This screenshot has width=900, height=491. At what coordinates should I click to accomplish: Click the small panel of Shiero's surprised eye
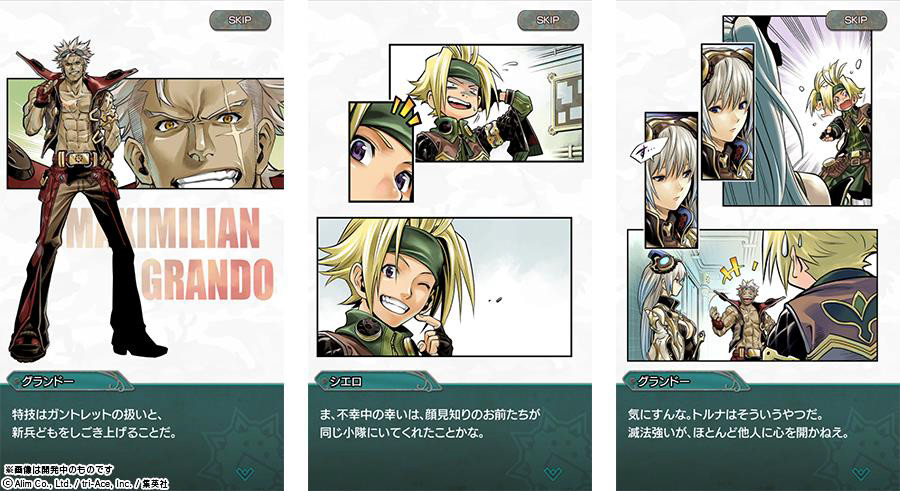(381, 152)
